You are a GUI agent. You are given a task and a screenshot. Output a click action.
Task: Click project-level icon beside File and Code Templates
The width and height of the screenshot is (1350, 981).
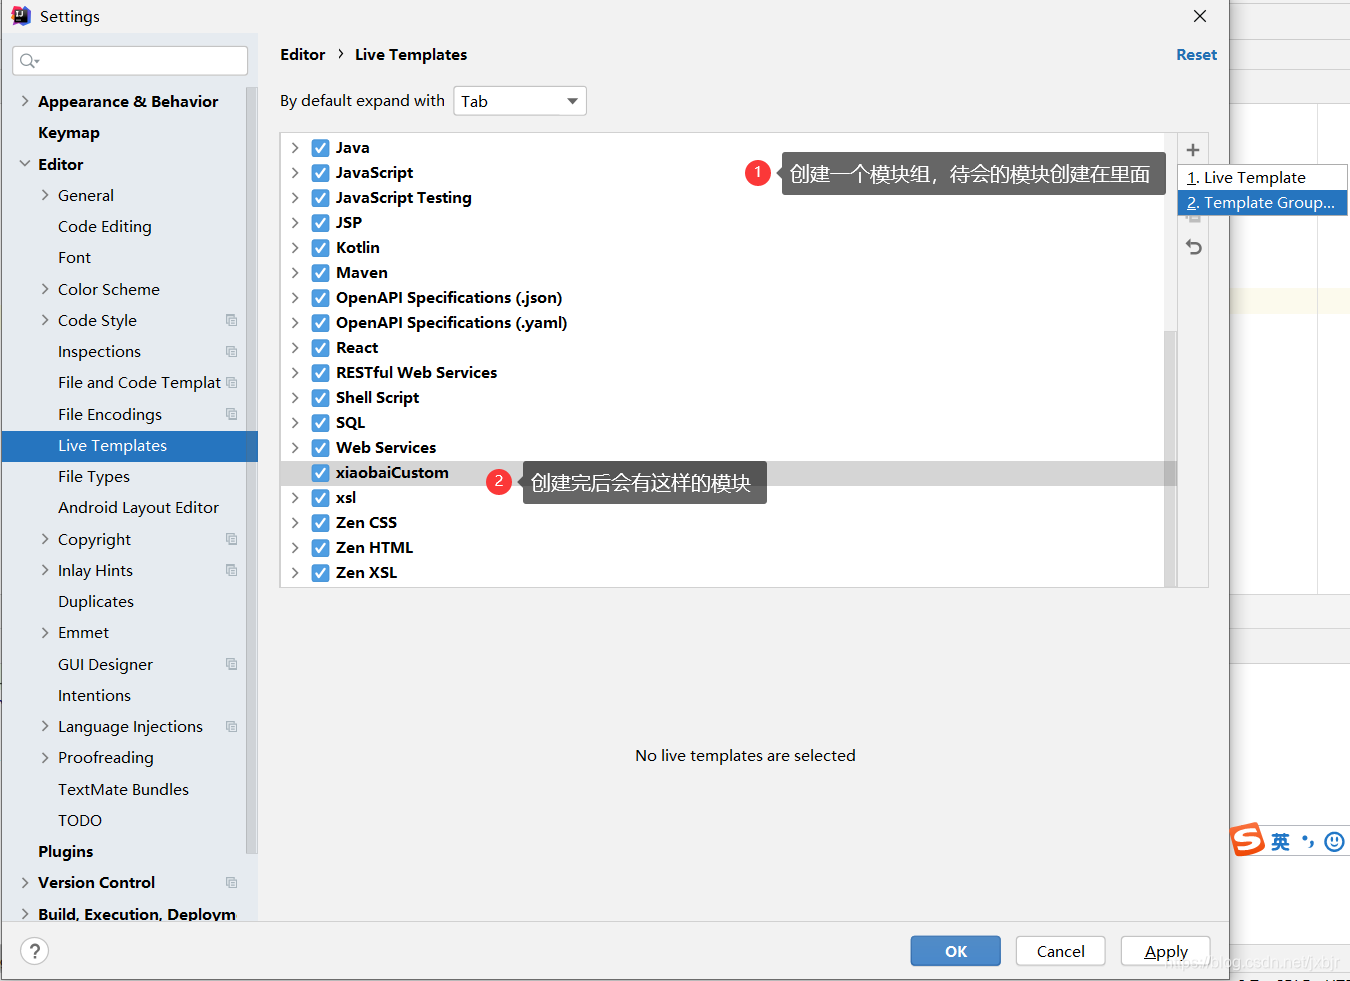(x=232, y=382)
